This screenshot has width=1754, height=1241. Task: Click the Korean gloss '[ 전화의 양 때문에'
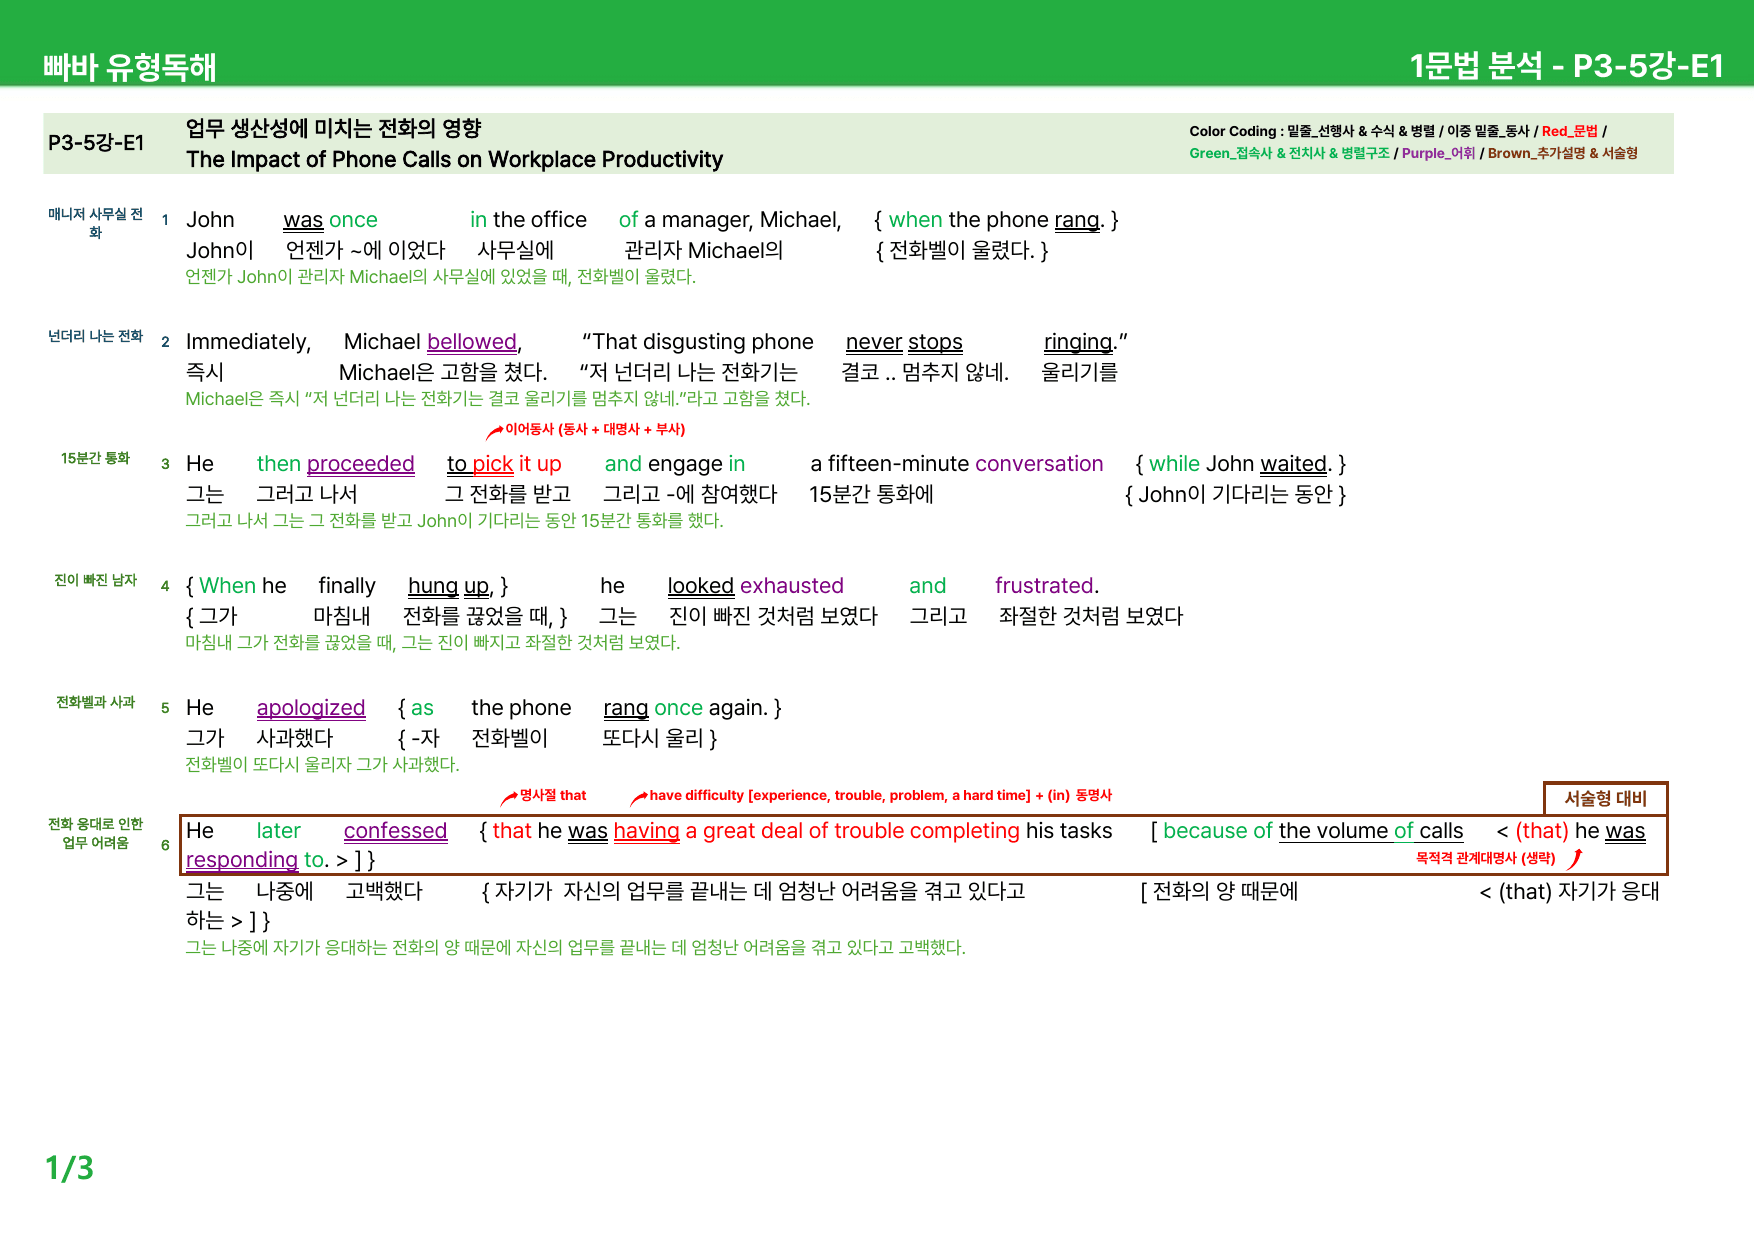pos(1219,891)
